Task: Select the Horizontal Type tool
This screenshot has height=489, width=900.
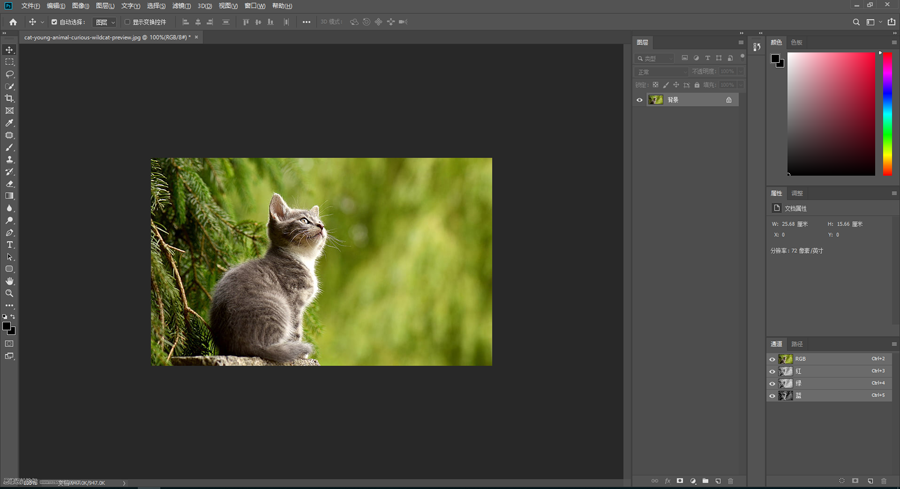Action: [x=10, y=245]
